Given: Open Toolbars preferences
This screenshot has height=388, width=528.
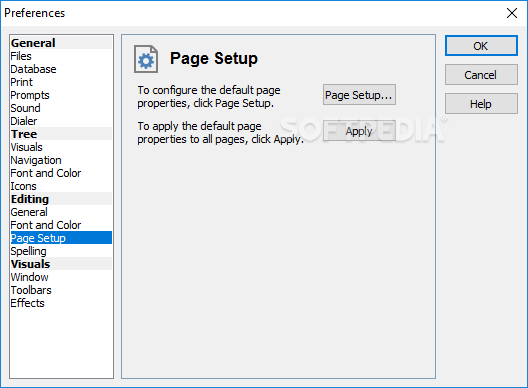Looking at the screenshot, I should pyautogui.click(x=61, y=290).
